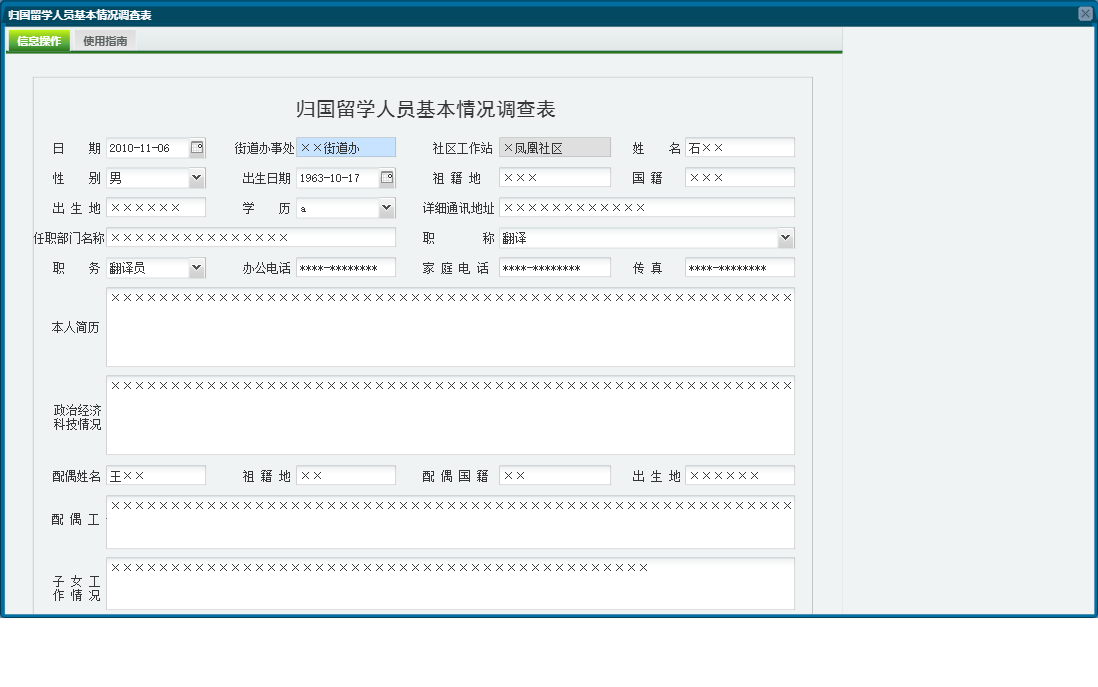The image size is (1098, 687).
Task: Select the 祖籍地 input next to birth date
Action: pos(555,177)
